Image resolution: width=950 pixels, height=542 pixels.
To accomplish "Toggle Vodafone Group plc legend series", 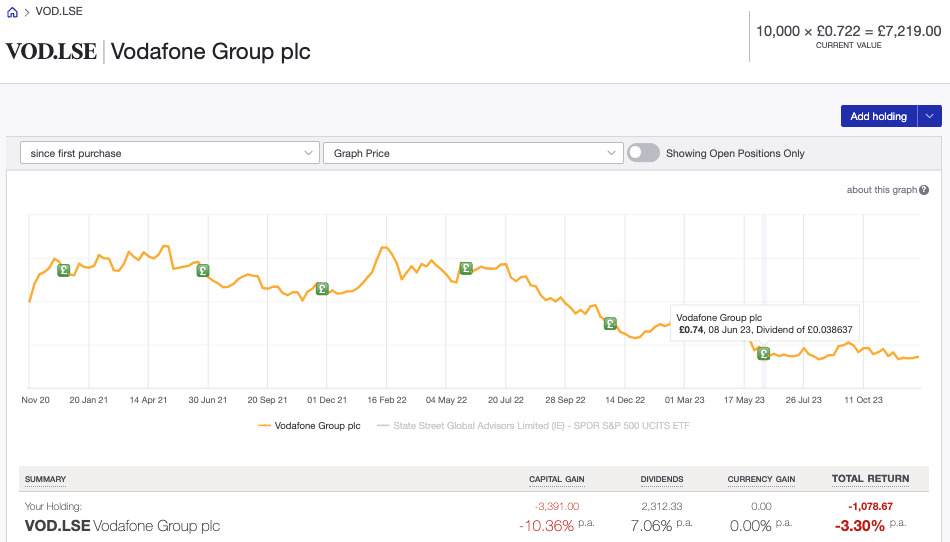I will tap(309, 426).
